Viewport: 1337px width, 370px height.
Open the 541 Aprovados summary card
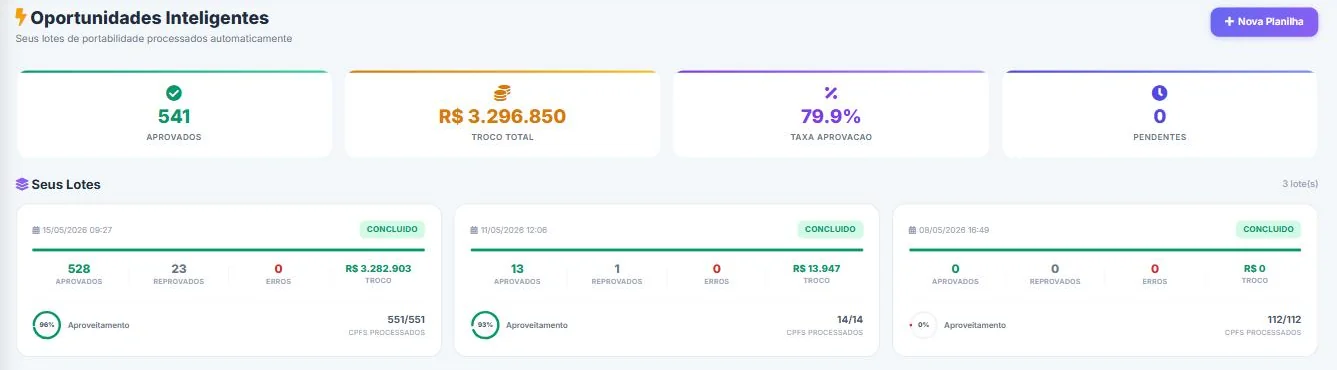point(174,114)
